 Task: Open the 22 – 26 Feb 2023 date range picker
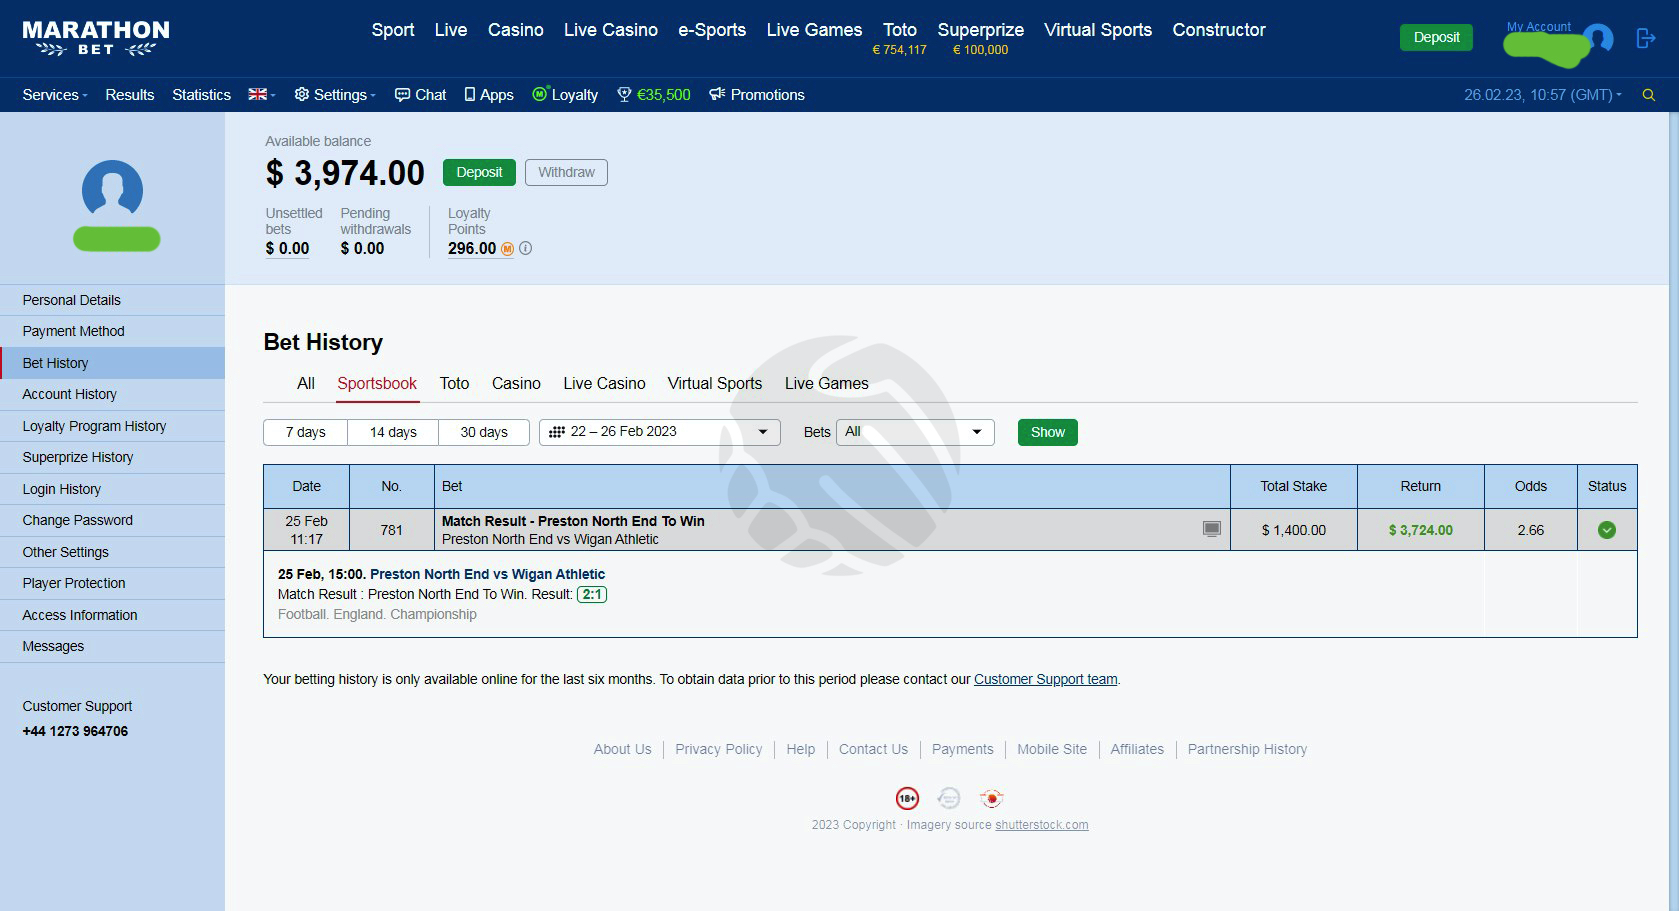click(660, 432)
